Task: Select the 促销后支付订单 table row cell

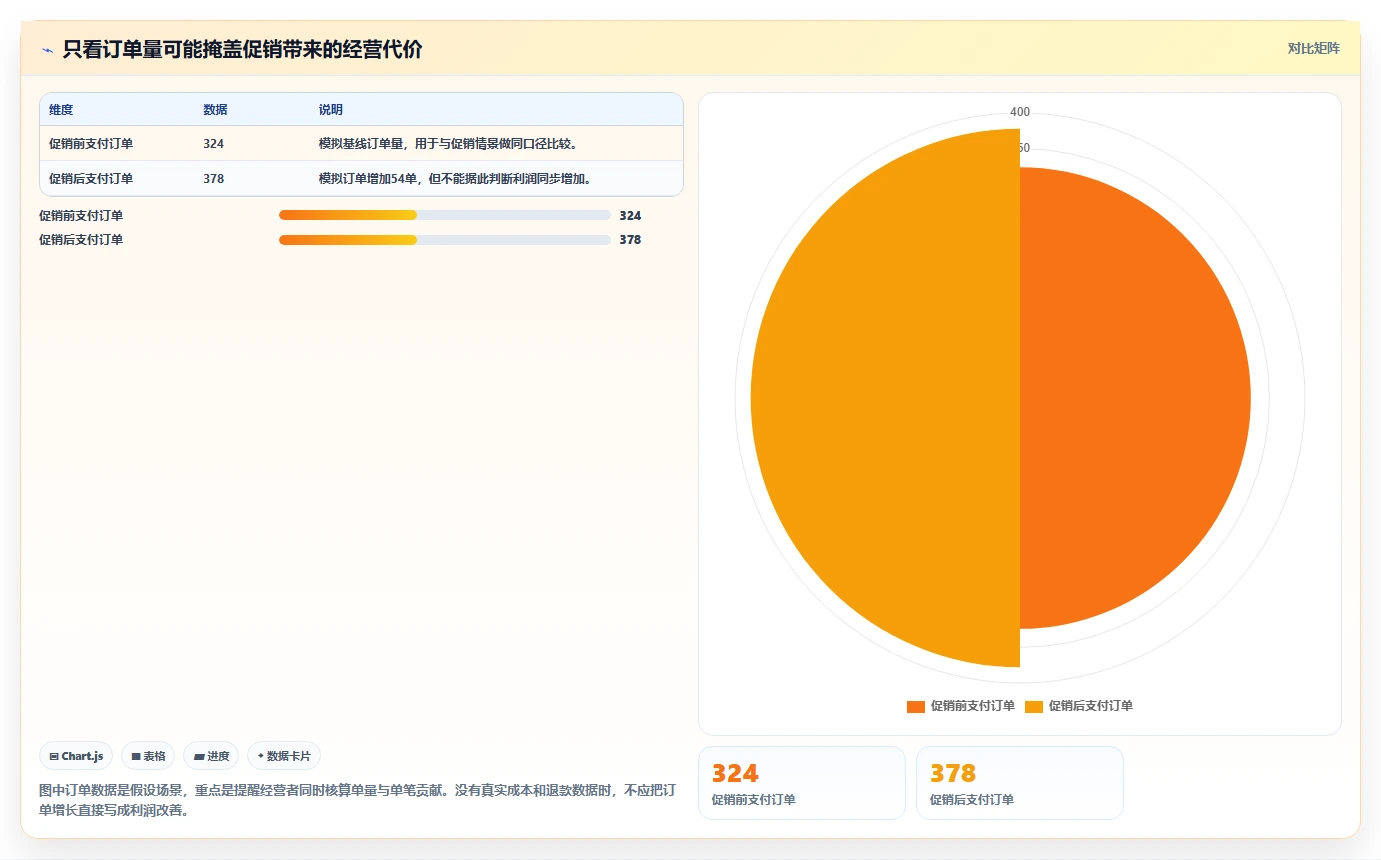Action: pos(91,179)
